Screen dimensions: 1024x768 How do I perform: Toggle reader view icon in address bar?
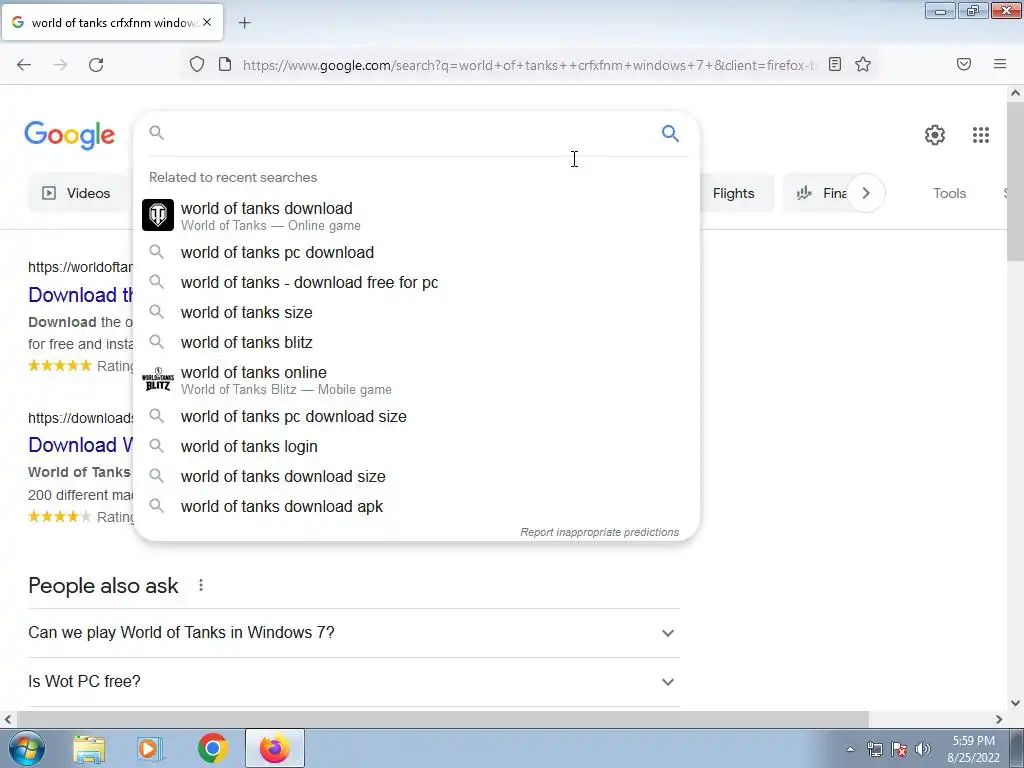point(835,64)
